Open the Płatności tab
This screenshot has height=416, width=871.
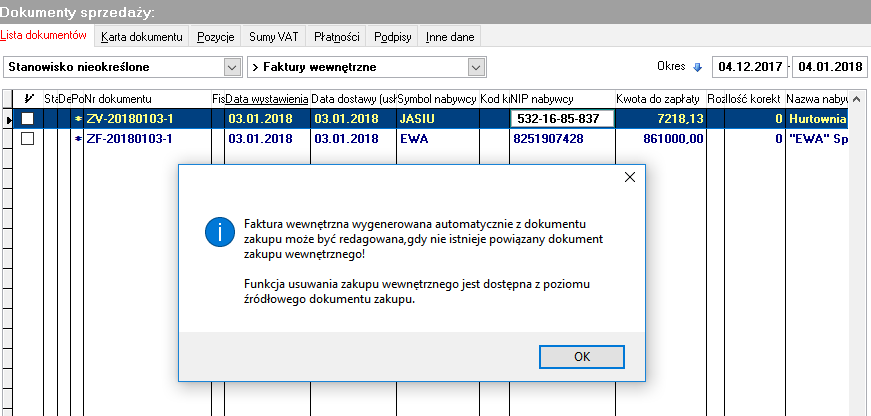click(x=337, y=37)
